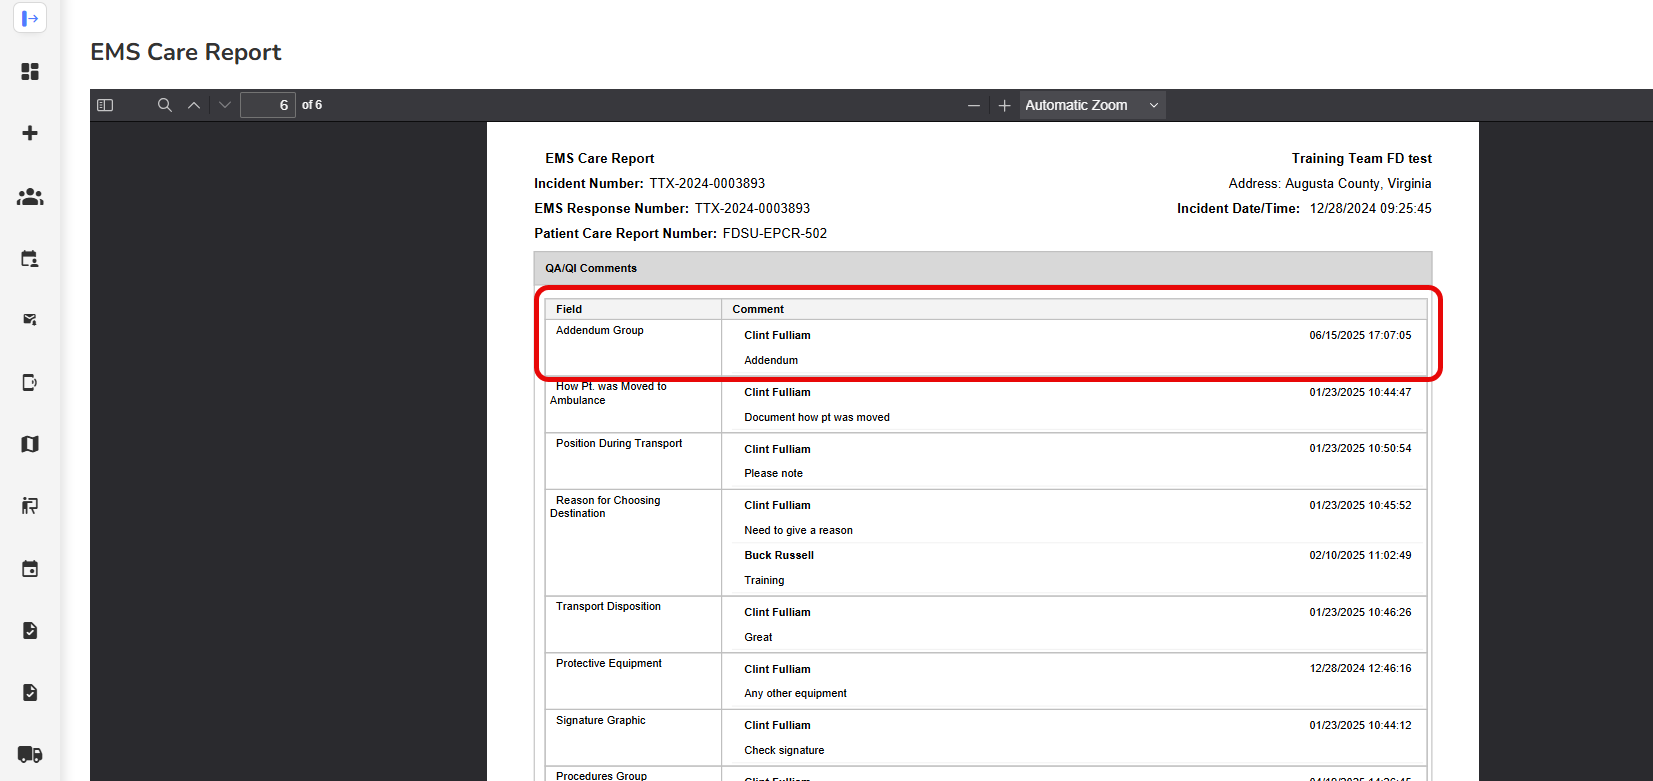Click the EMS Care Report page heading
This screenshot has width=1653, height=781.
(186, 52)
